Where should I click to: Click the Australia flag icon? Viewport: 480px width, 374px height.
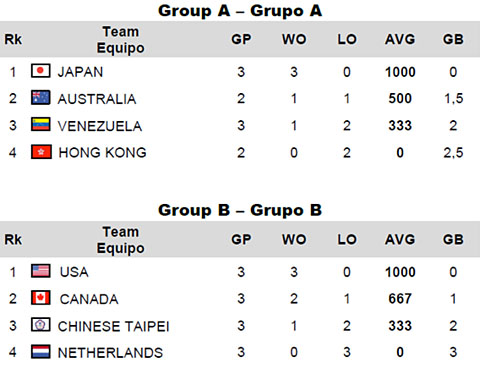point(41,98)
